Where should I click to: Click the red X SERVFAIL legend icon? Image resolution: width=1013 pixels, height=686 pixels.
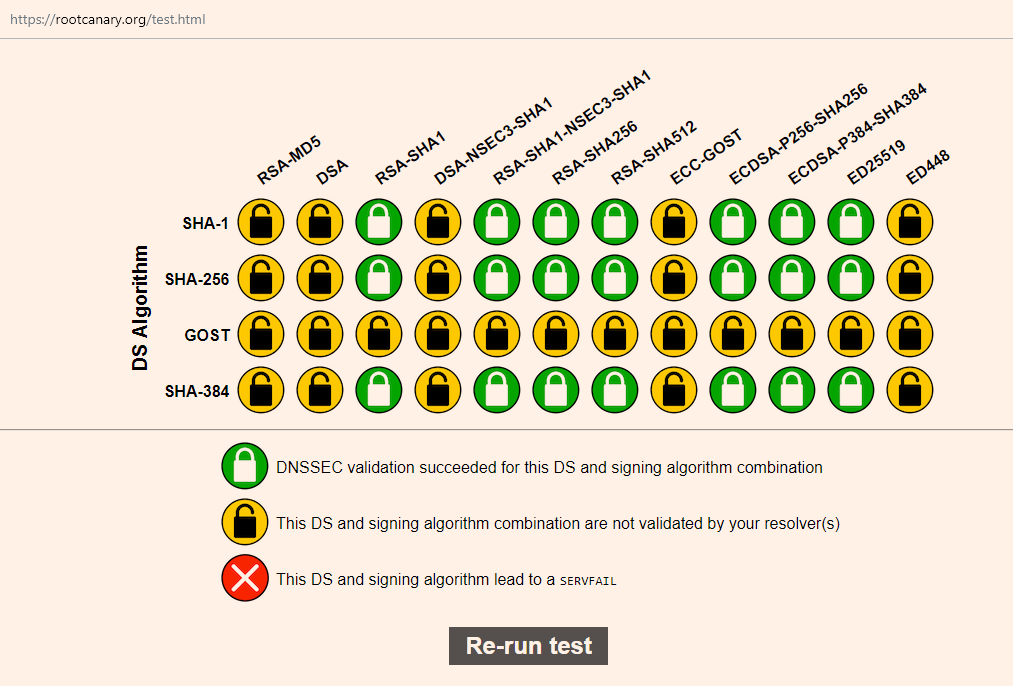click(x=245, y=578)
